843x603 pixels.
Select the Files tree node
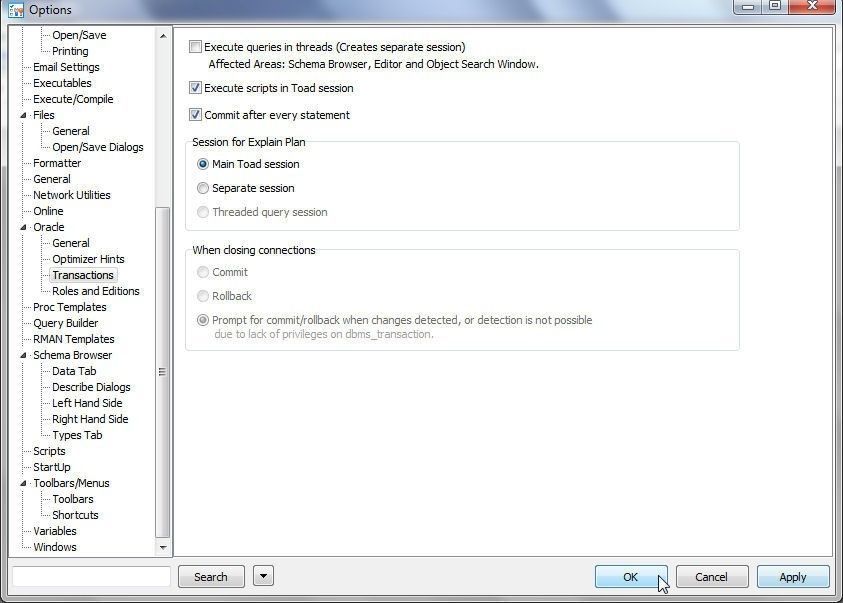click(44, 115)
